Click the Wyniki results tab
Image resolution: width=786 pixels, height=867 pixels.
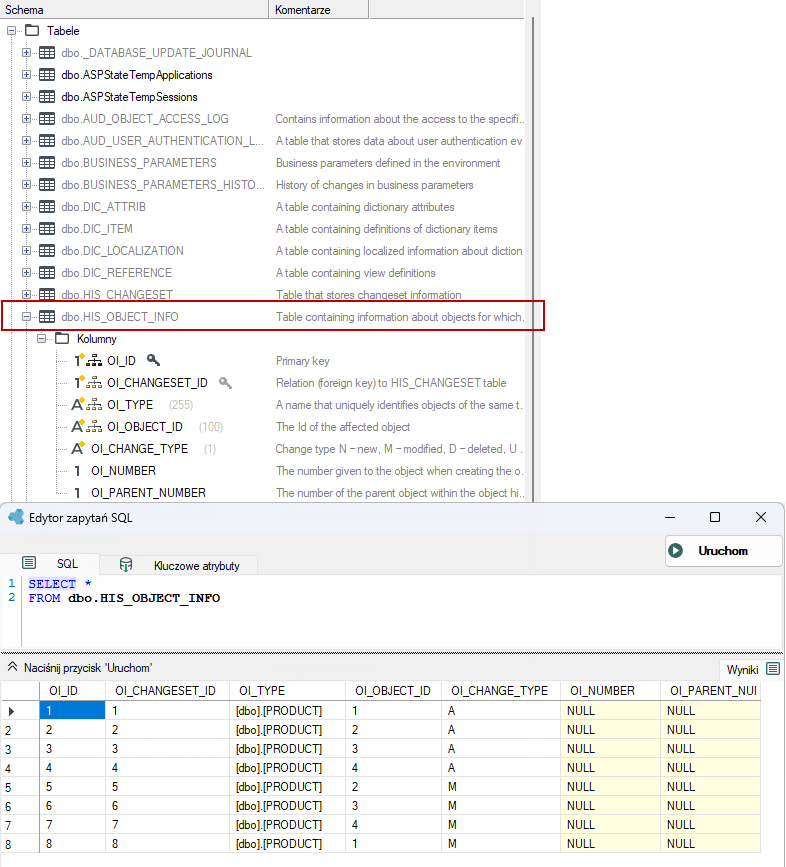752,670
